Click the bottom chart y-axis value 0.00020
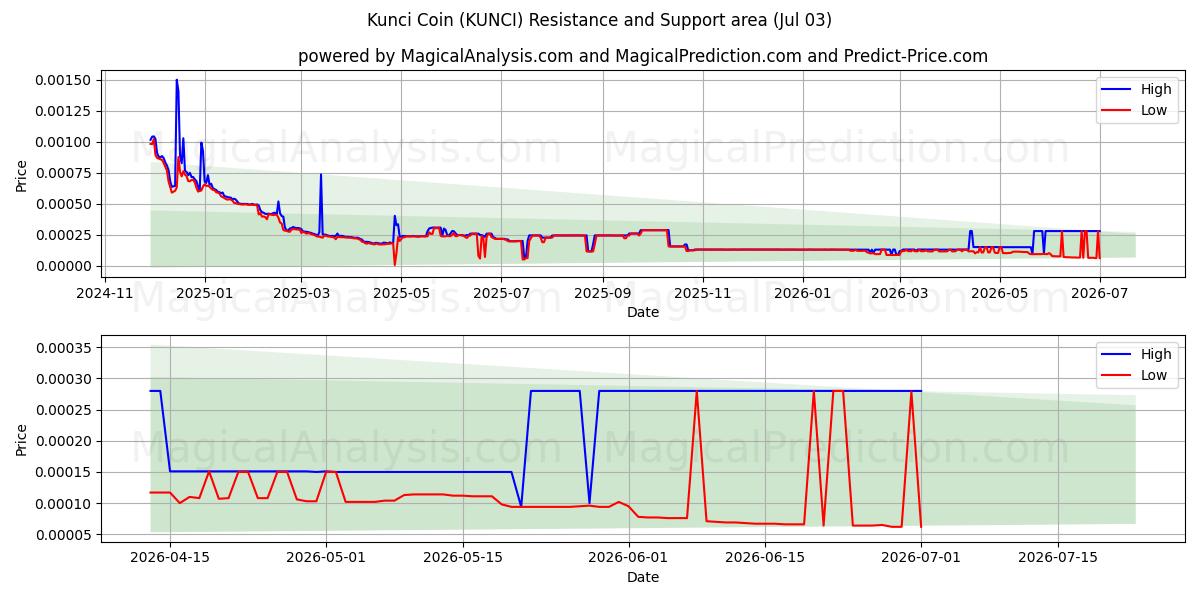1200x600 pixels. [66, 441]
